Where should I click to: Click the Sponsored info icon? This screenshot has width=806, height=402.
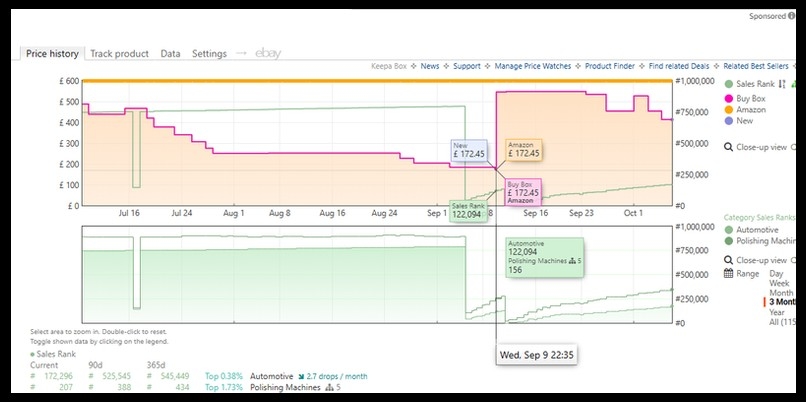pos(791,16)
